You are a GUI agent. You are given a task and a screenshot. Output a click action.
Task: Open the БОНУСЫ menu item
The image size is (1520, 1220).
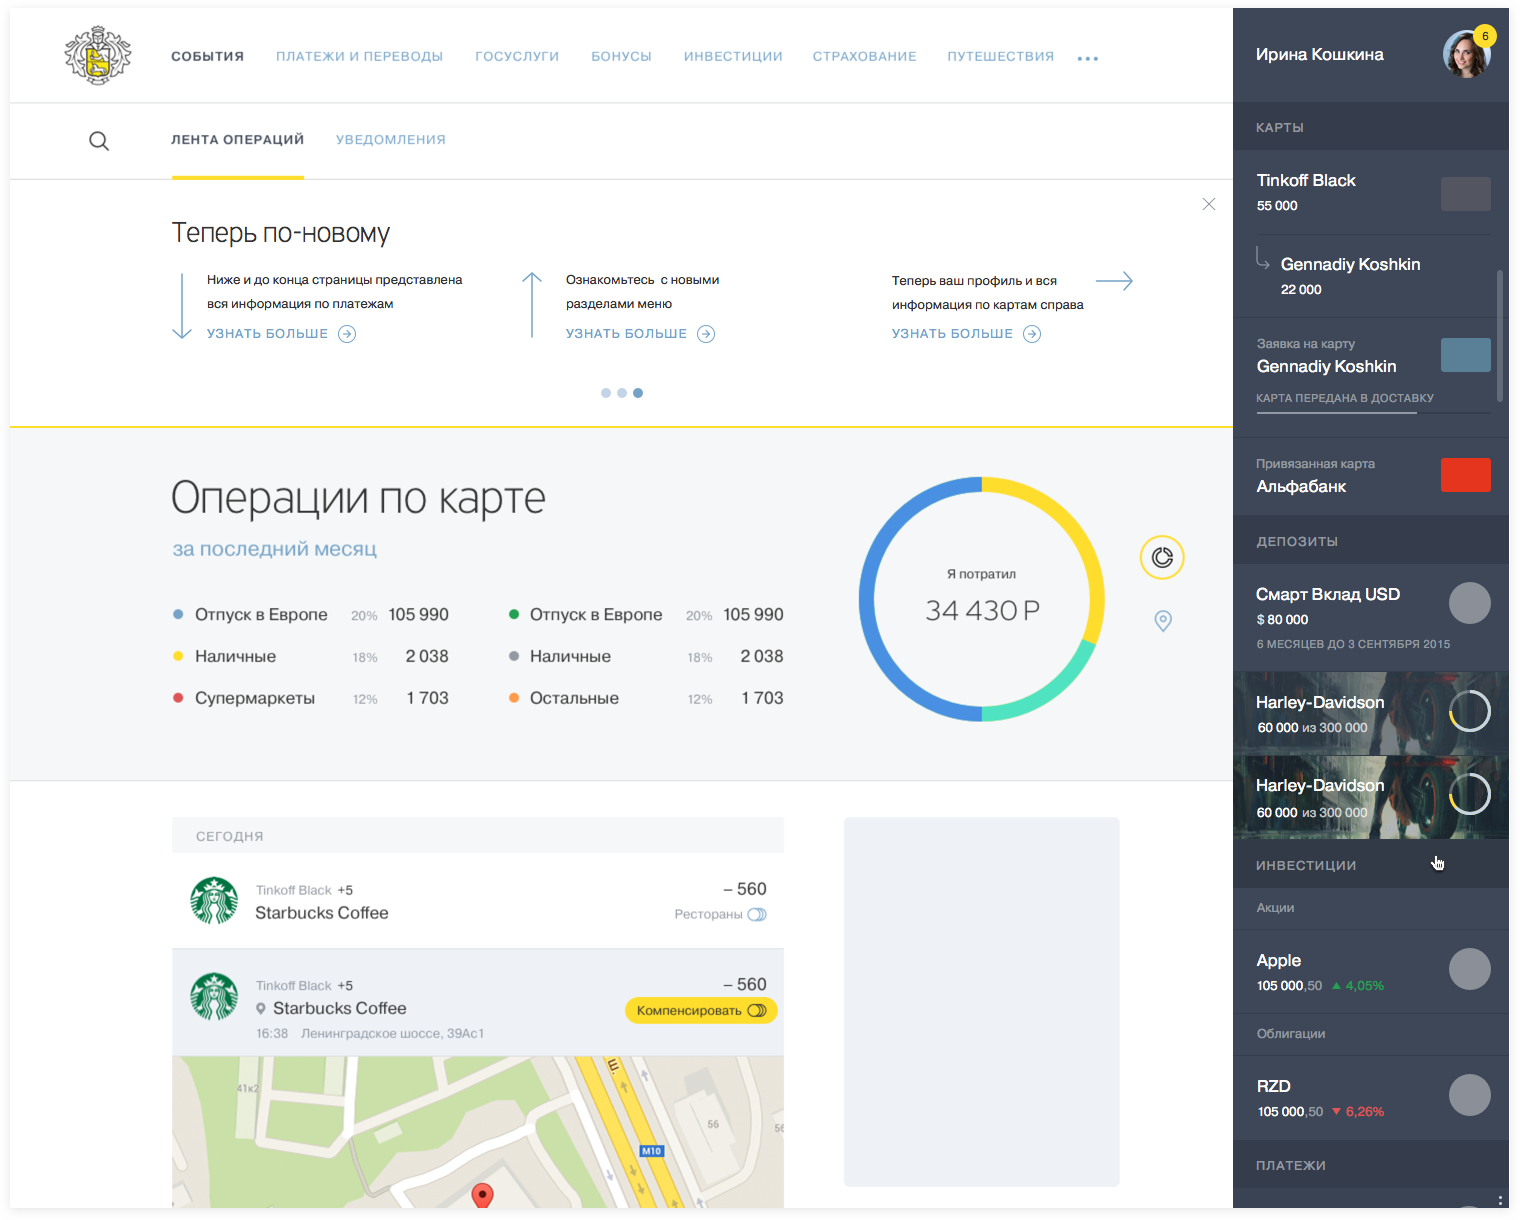(621, 57)
